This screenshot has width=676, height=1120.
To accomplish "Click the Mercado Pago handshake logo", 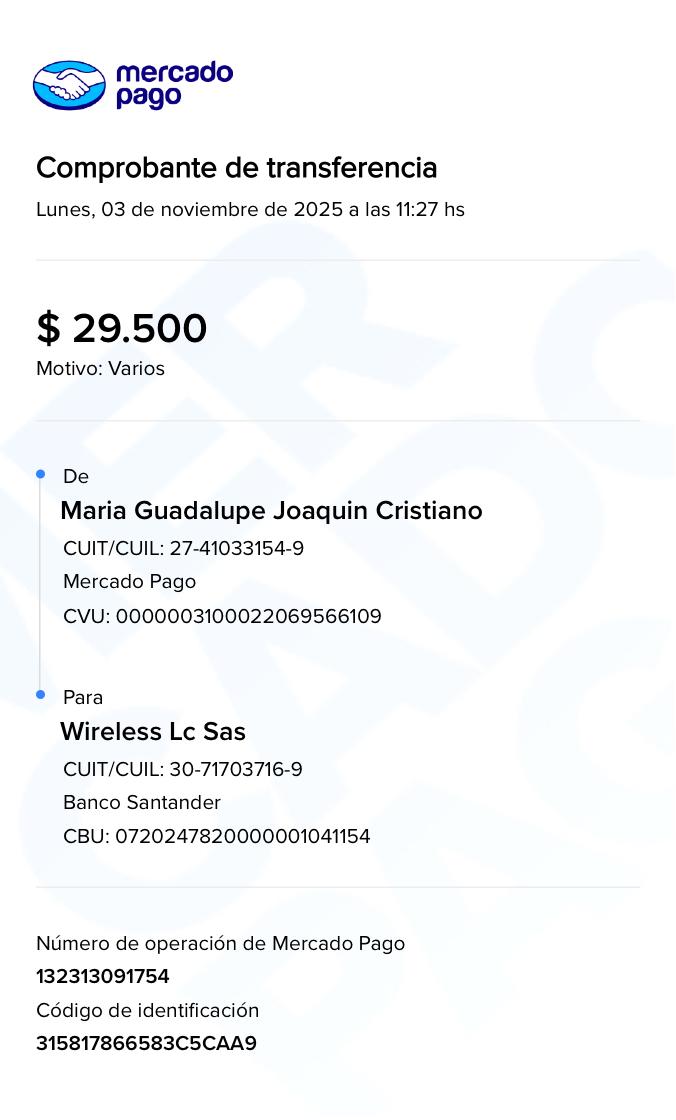I will click(69, 85).
